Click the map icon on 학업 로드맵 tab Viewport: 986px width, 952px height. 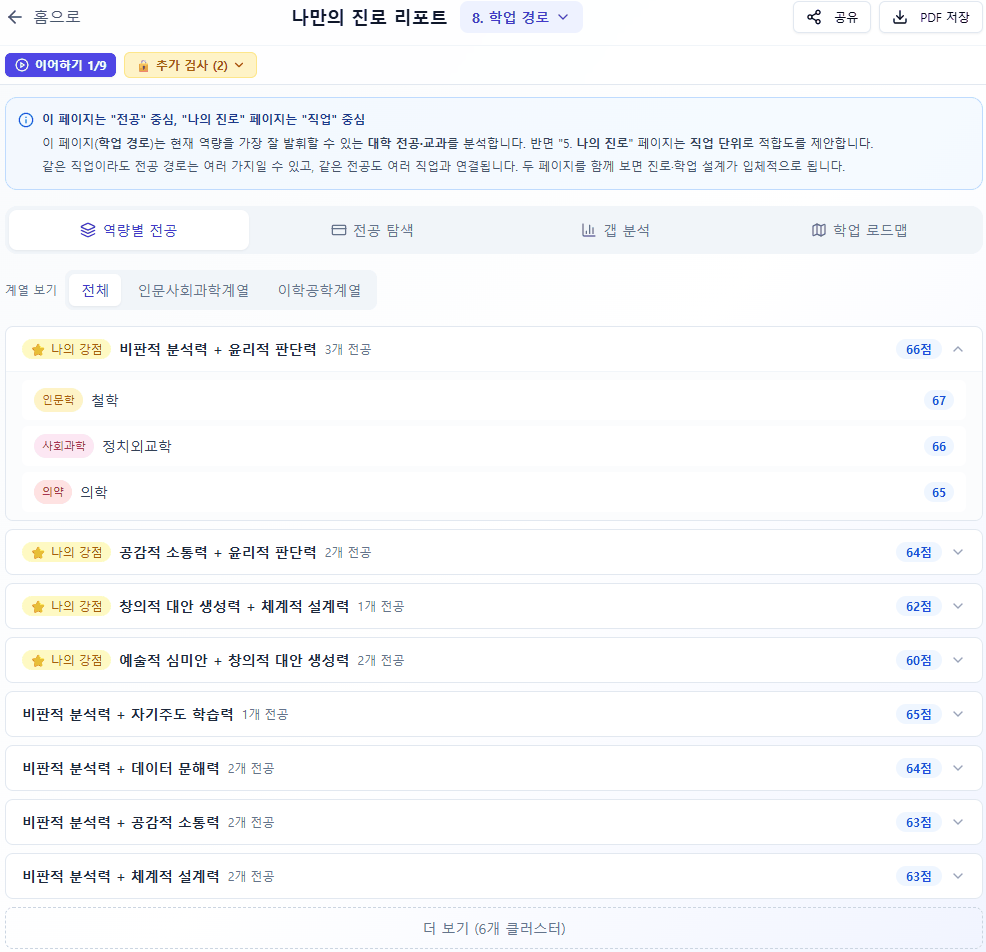(818, 230)
